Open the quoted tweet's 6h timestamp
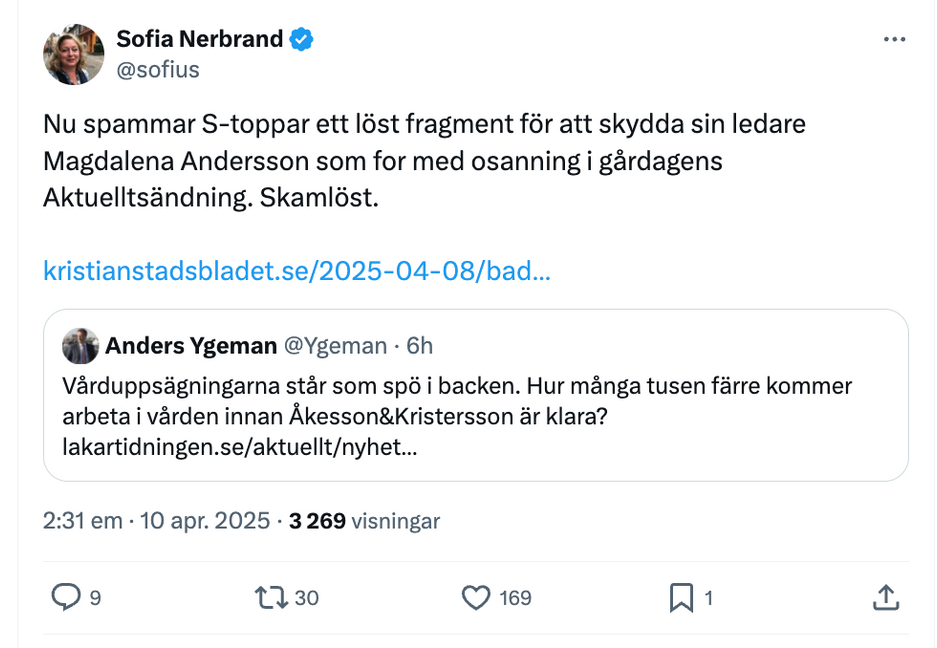Screen dimensions: 937x648 click(x=420, y=346)
